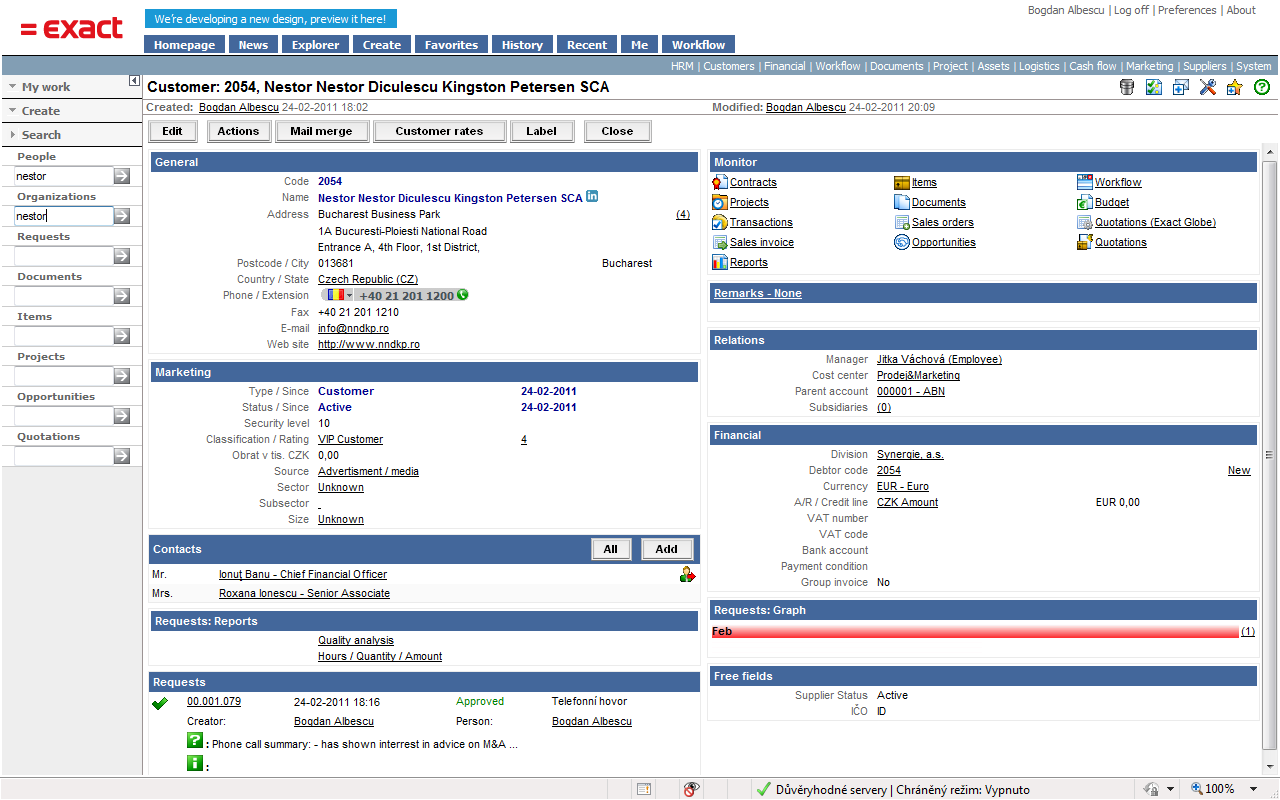This screenshot has height=800, width=1280.
Task: Click the Reports chart icon in Monitor
Action: click(x=720, y=262)
